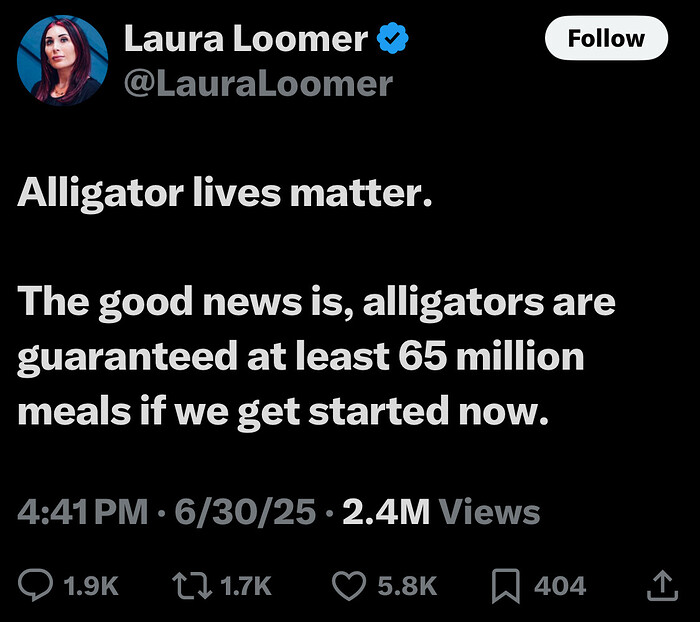
Task: Click the blue verified checkmark badge
Action: pos(392,38)
